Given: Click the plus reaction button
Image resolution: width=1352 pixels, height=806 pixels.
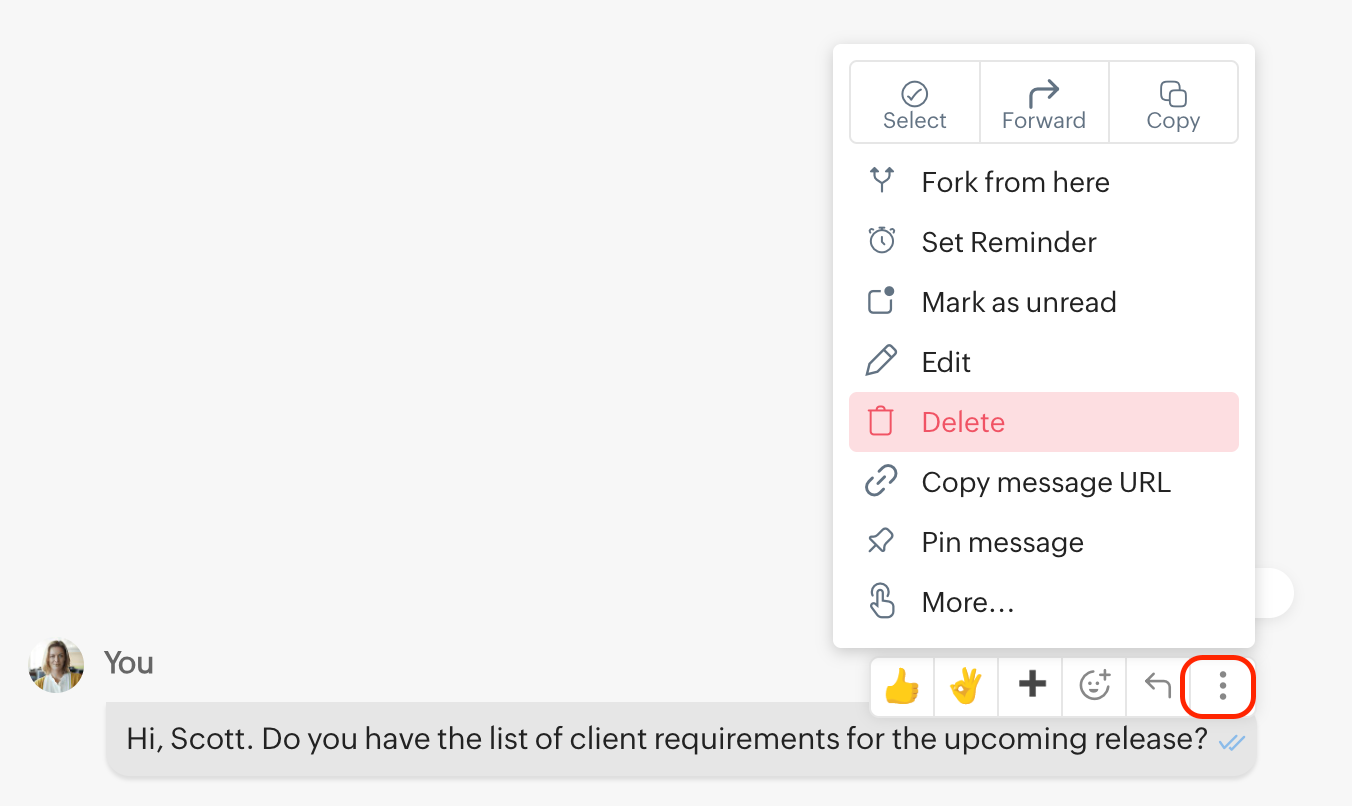Looking at the screenshot, I should tap(1031, 686).
